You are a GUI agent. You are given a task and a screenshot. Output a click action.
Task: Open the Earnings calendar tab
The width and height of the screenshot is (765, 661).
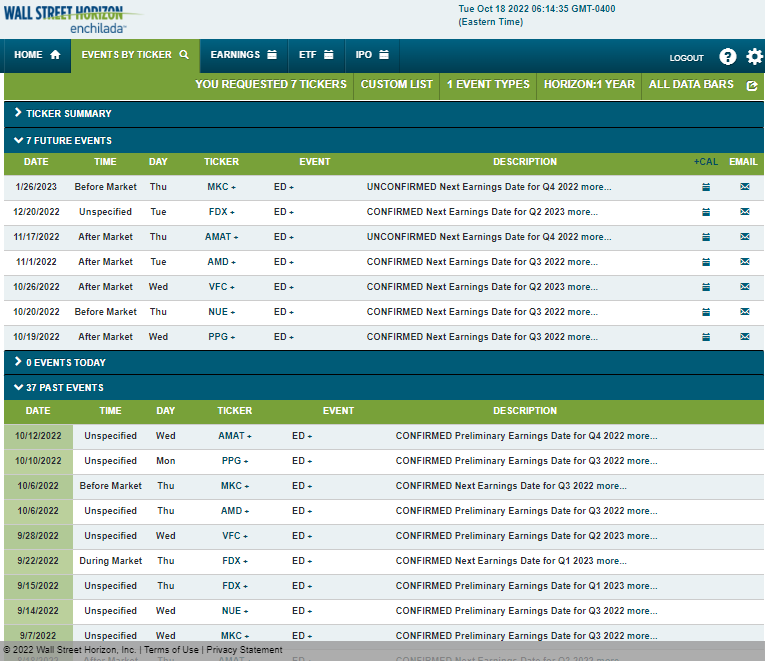pos(243,55)
